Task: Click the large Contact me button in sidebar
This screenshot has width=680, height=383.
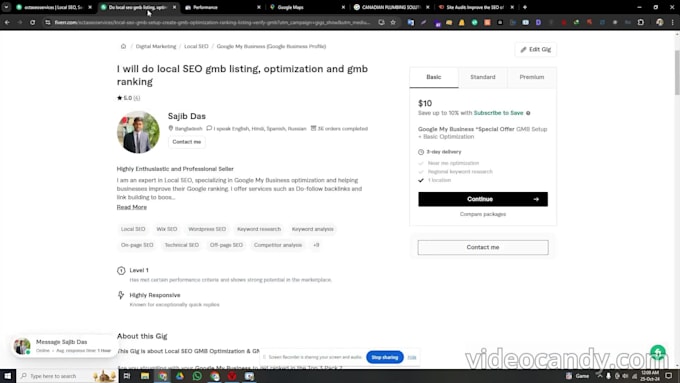Action: [x=483, y=247]
